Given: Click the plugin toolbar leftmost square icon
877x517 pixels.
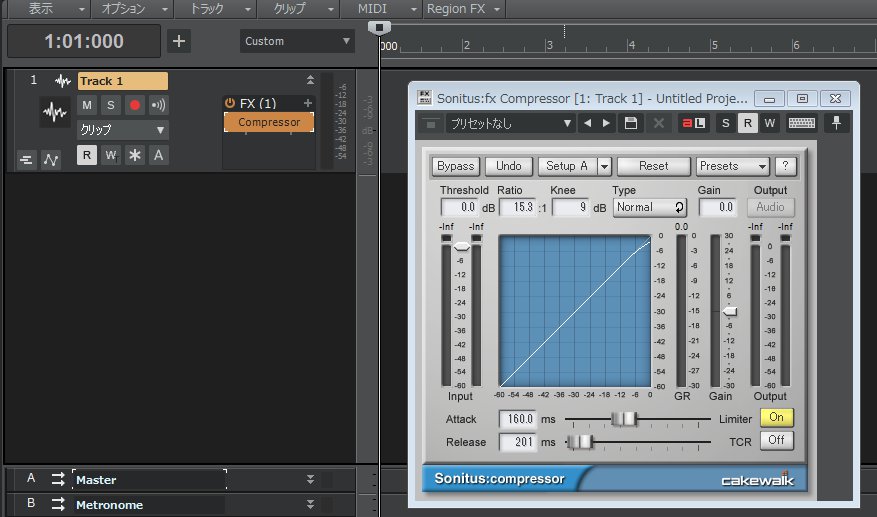Looking at the screenshot, I should (x=431, y=124).
